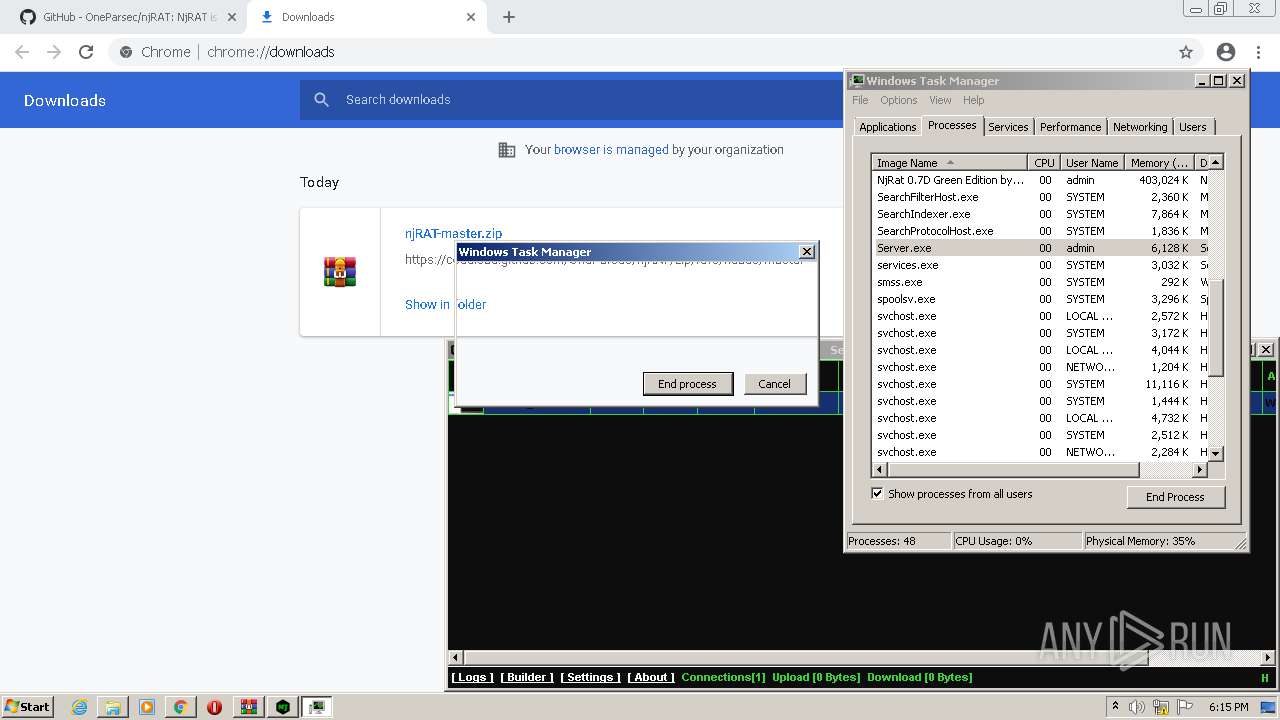Open Windows Explorer folder icon on taskbar
This screenshot has height=720, width=1280.
[x=113, y=707]
